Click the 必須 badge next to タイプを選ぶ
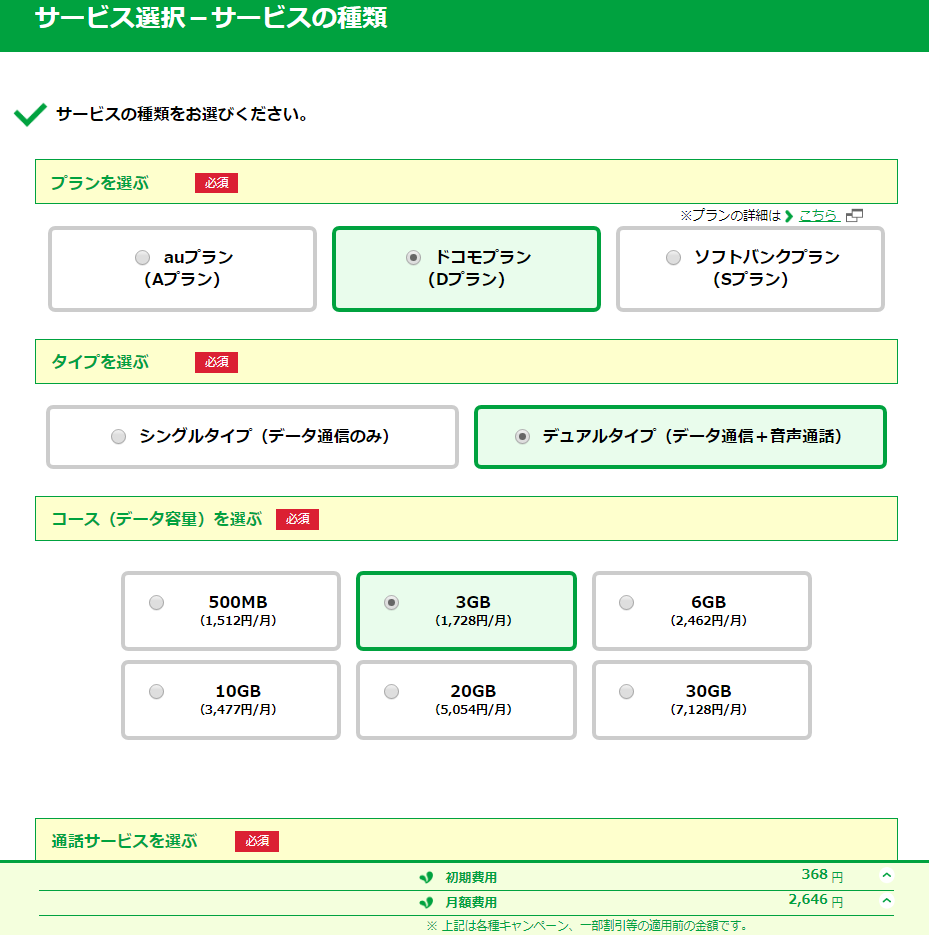This screenshot has height=935, width=929. 216,362
